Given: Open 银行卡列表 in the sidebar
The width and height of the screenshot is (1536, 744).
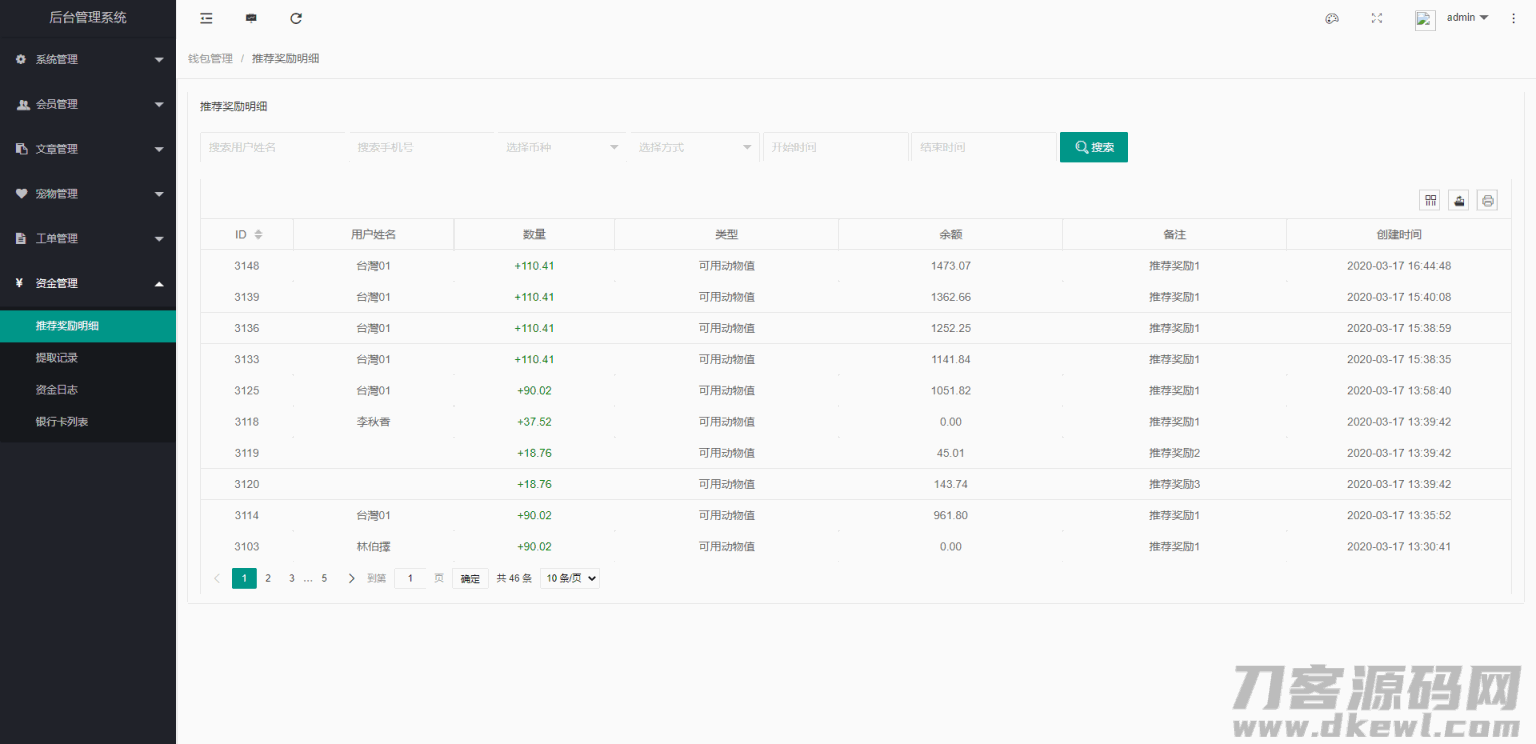Looking at the screenshot, I should pos(62,422).
